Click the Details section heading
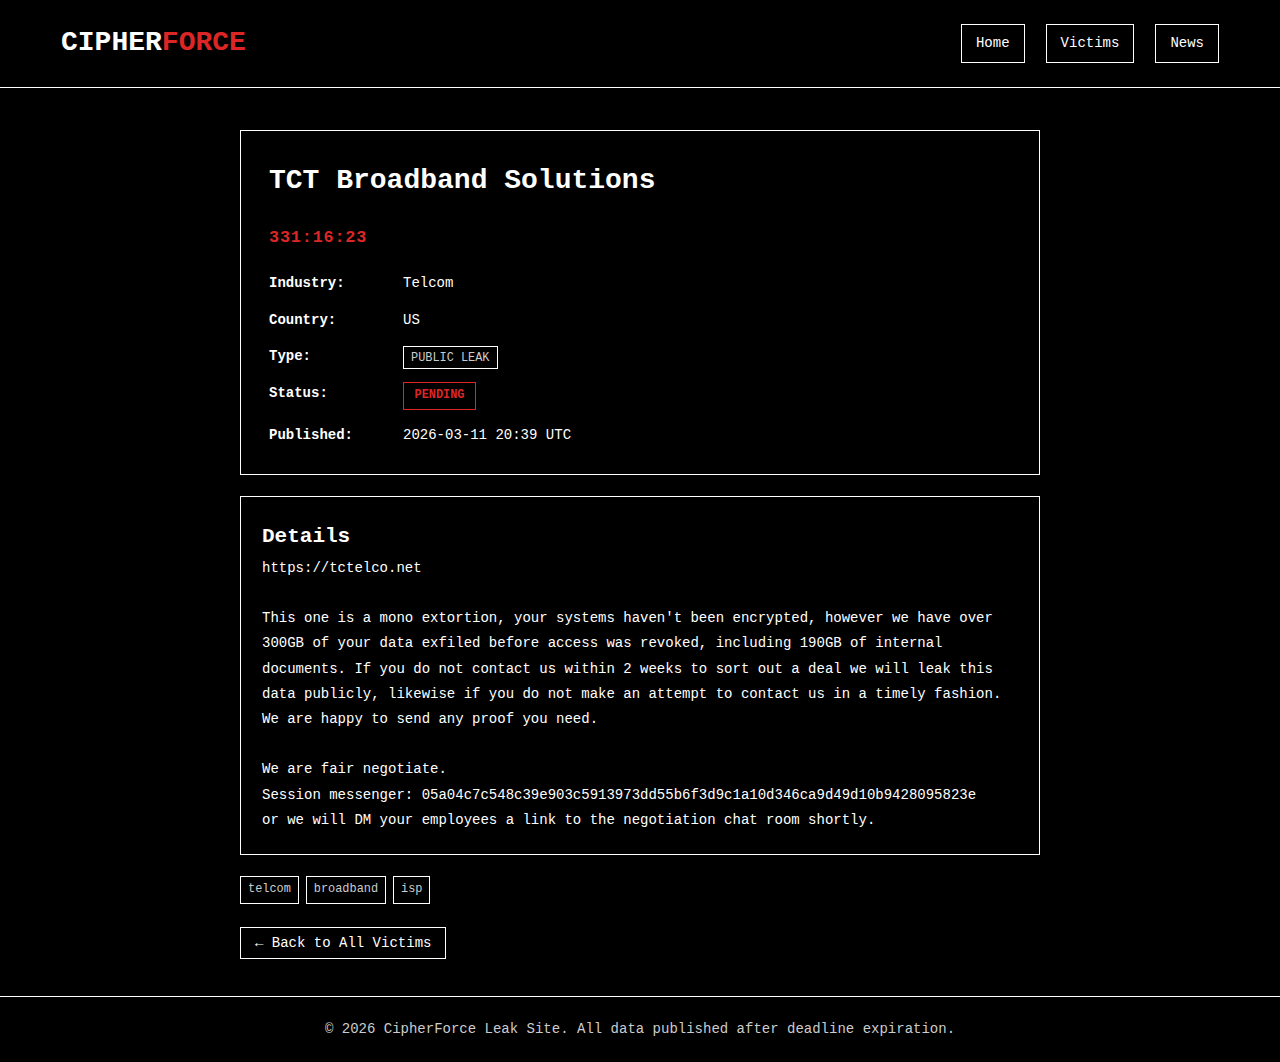The image size is (1280, 1062). [x=305, y=536]
